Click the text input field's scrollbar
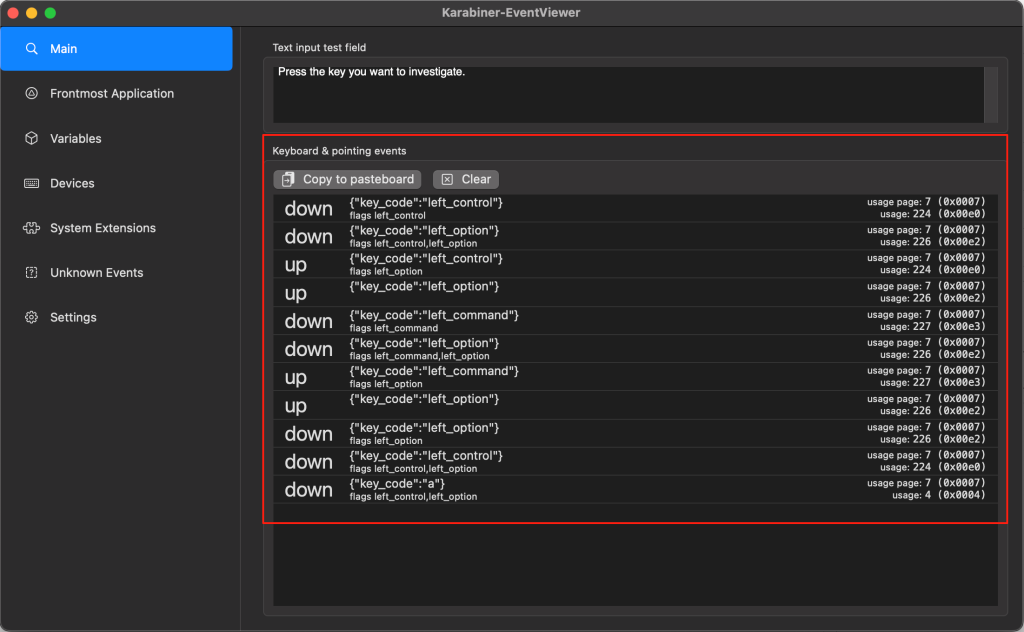 tap(991, 95)
